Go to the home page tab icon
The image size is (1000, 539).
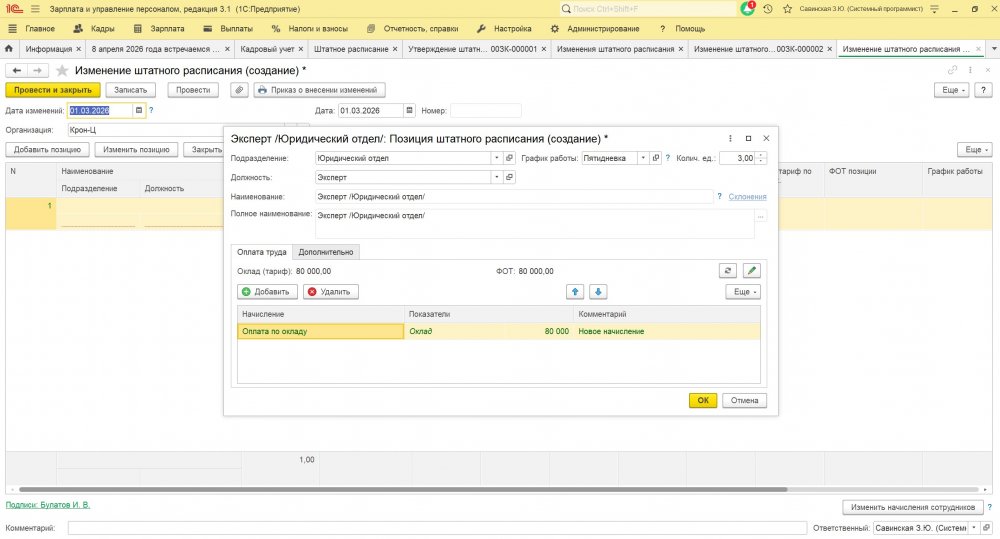pos(9,48)
